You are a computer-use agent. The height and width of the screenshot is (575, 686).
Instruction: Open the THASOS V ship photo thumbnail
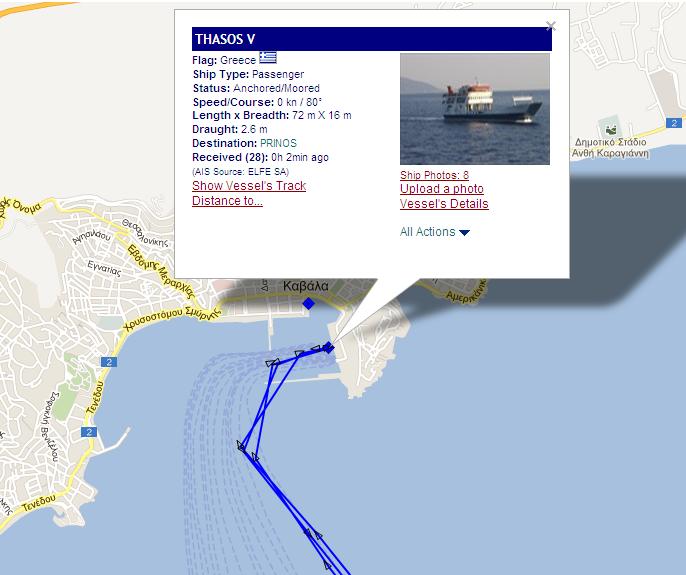[x=475, y=109]
